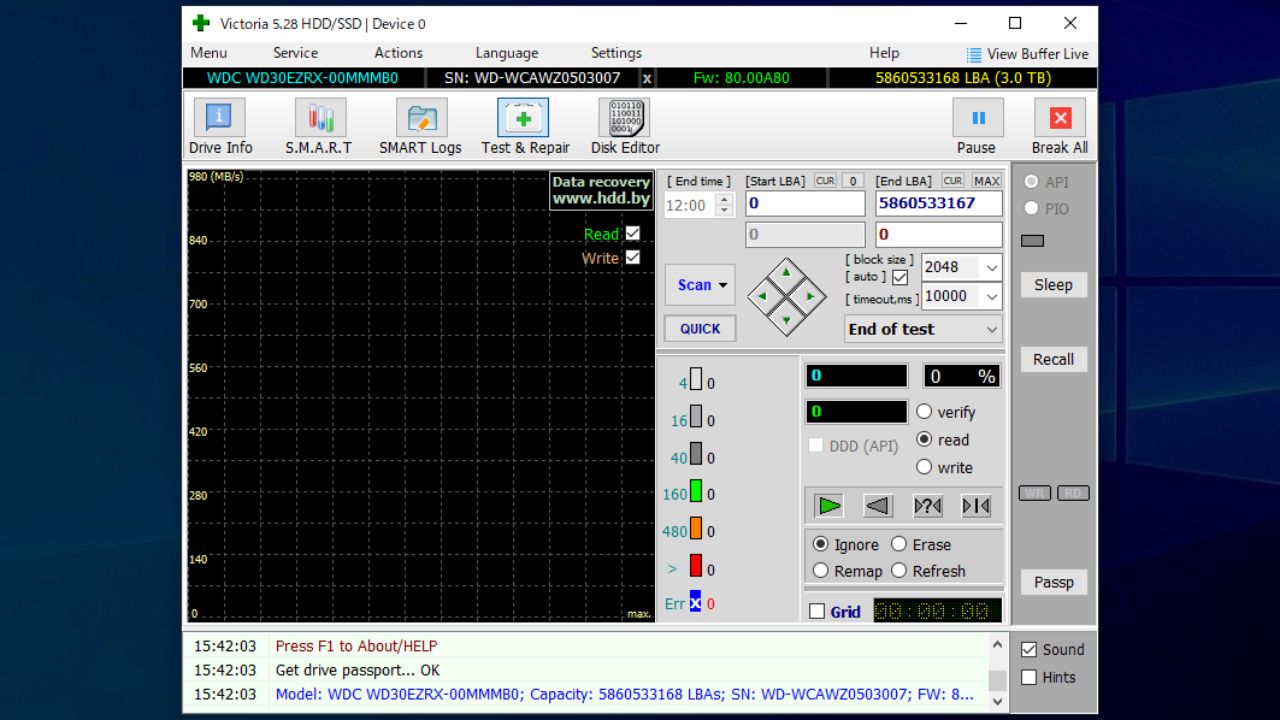Click the left arrow on the navigation diamond
This screenshot has height=720, width=1280.
point(762,296)
